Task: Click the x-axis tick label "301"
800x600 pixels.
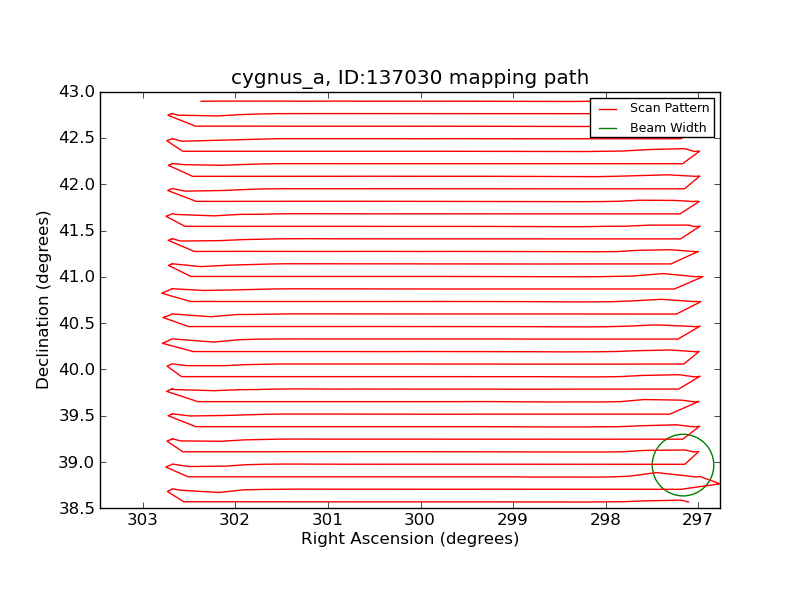Action: [x=328, y=519]
